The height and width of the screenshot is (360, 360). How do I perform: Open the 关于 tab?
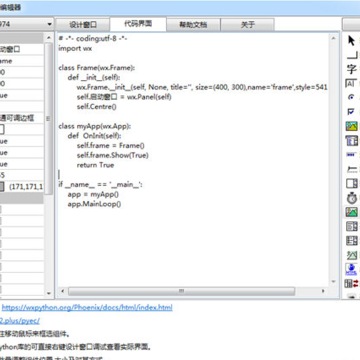coord(248,25)
